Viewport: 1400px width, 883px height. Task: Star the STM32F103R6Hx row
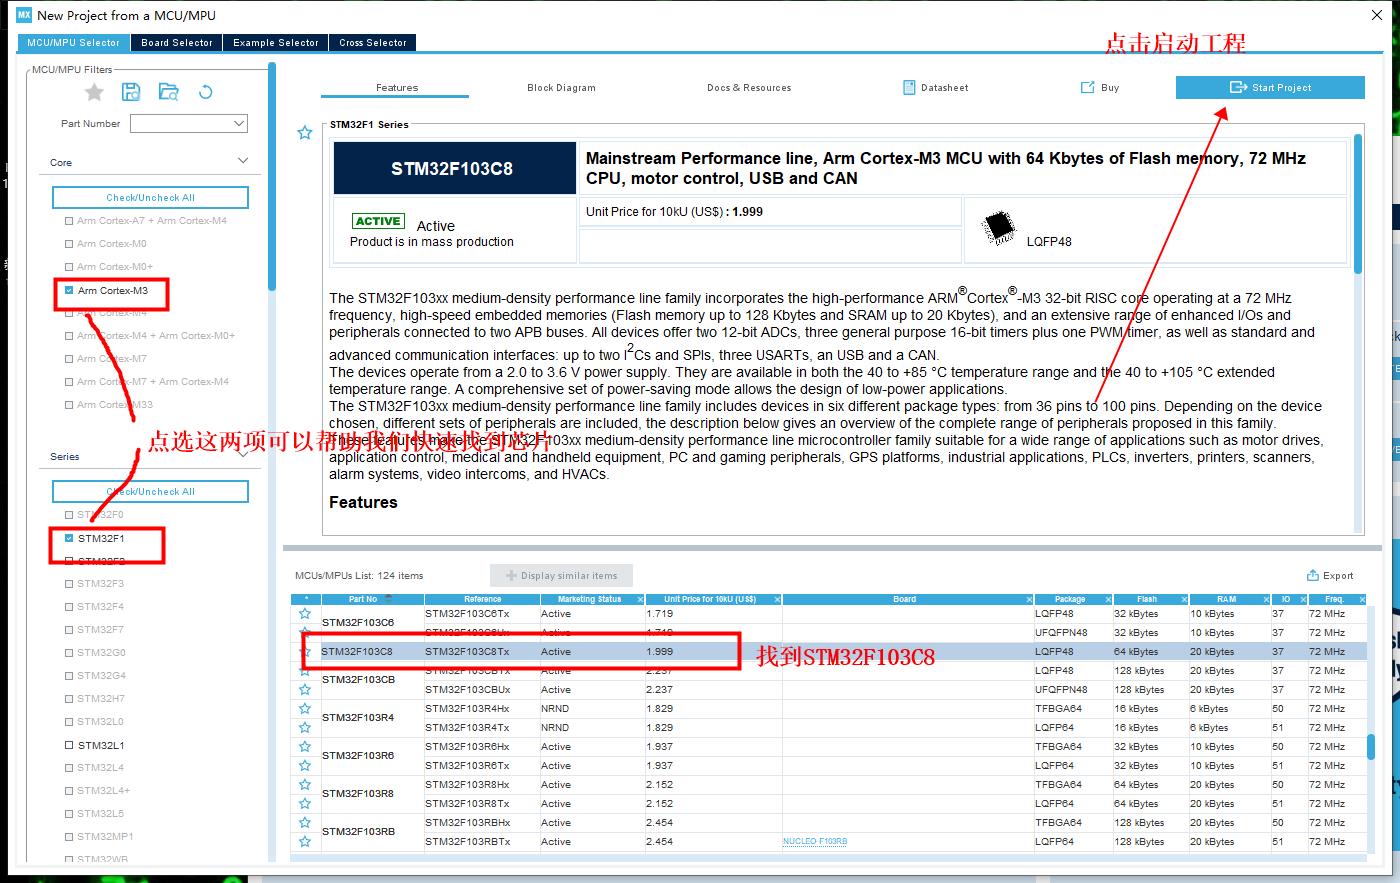point(305,746)
